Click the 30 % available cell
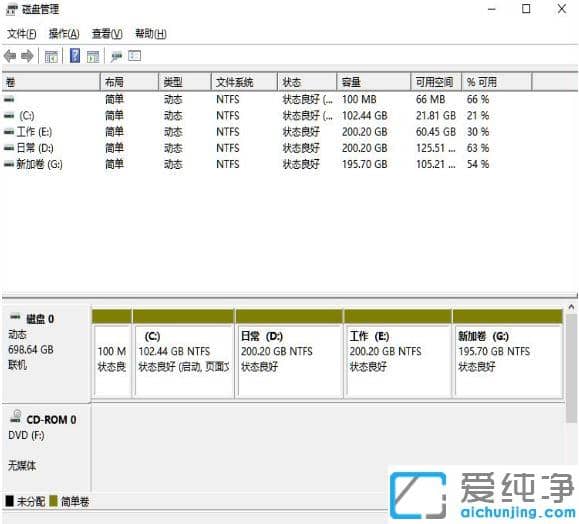The image size is (579, 524). pos(478,132)
